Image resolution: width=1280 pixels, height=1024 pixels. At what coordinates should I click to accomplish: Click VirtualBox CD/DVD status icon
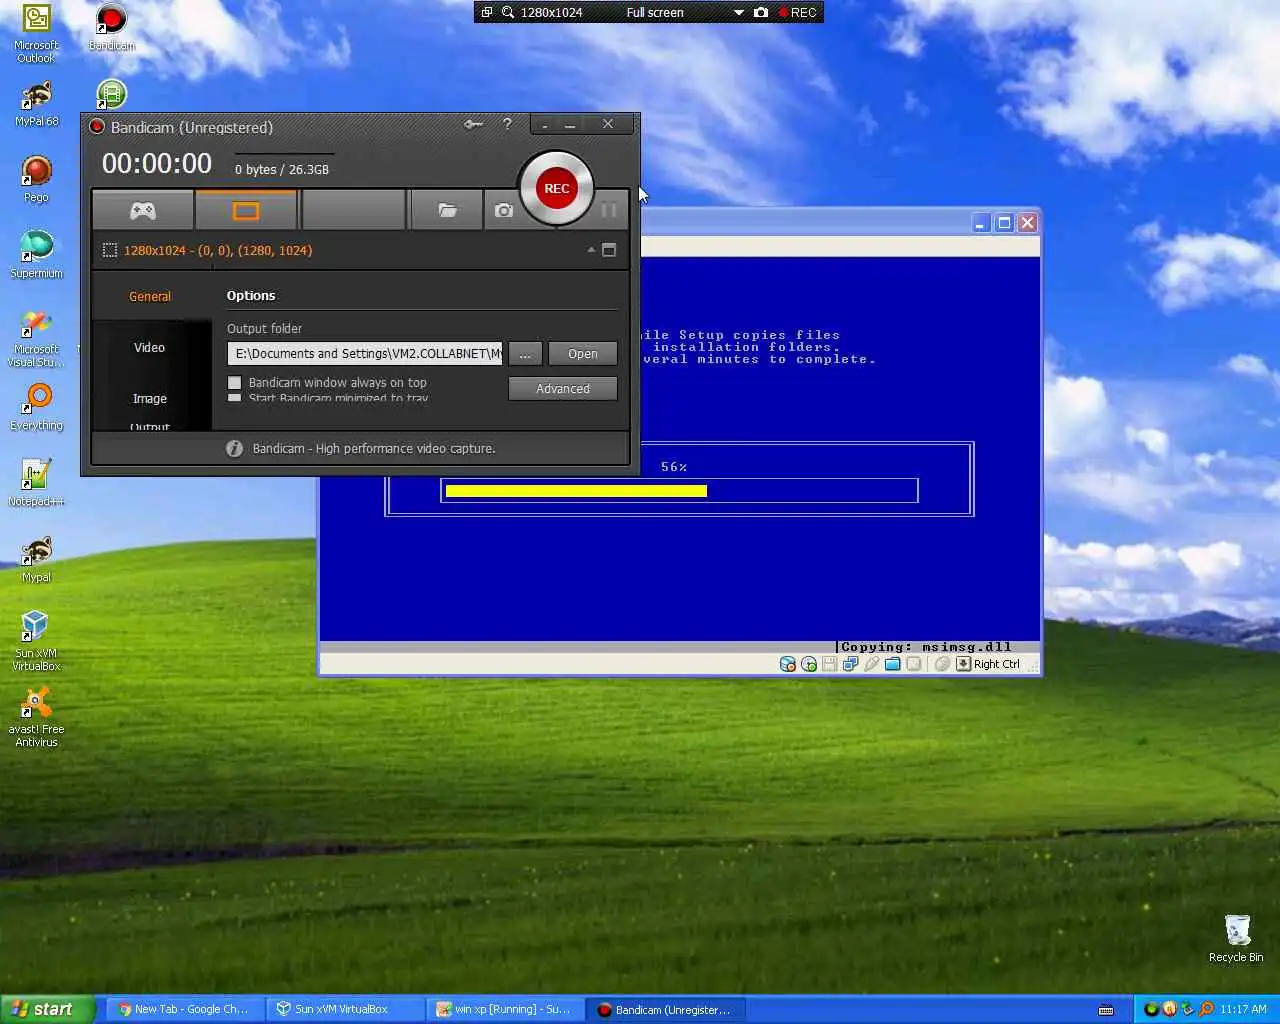[809, 664]
